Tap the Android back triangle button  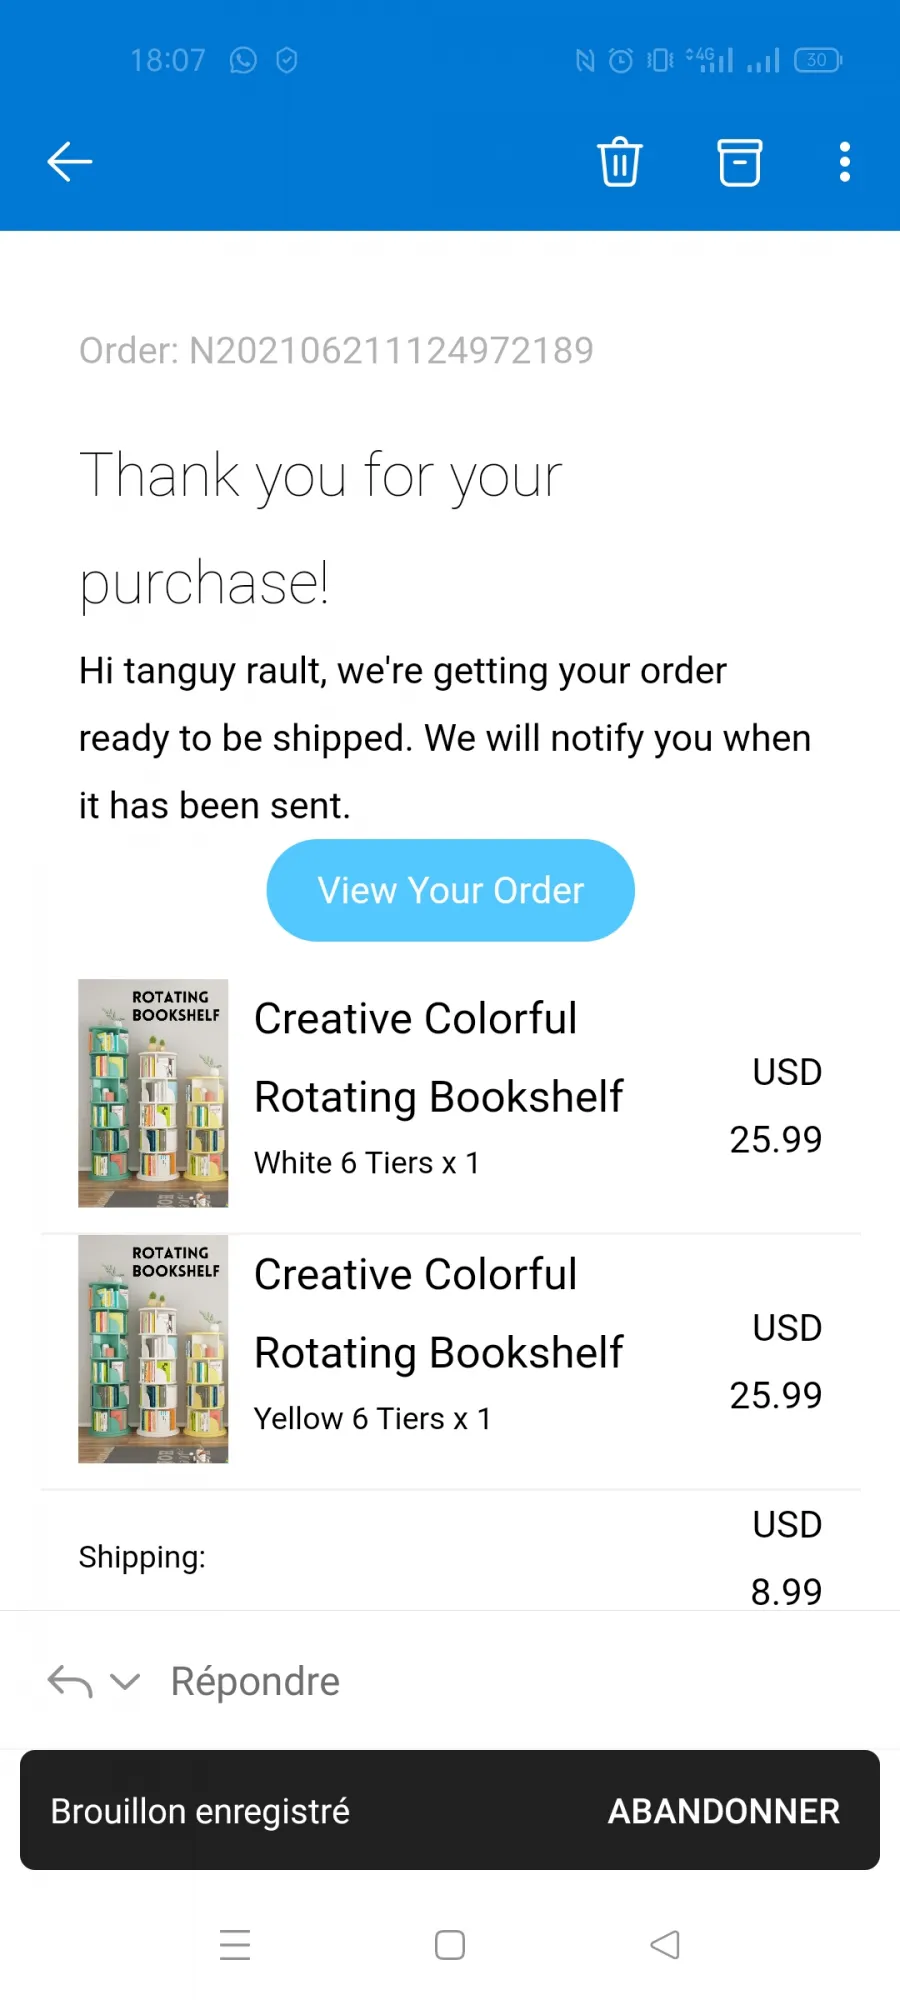click(665, 1945)
